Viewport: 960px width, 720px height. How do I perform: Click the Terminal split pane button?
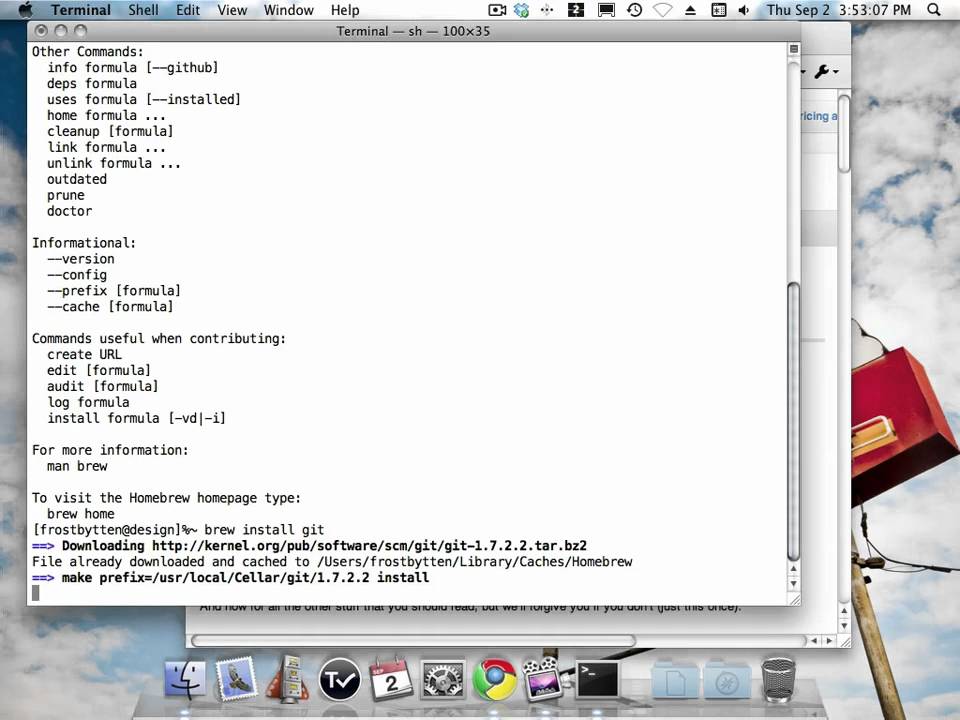pyautogui.click(x=793, y=49)
